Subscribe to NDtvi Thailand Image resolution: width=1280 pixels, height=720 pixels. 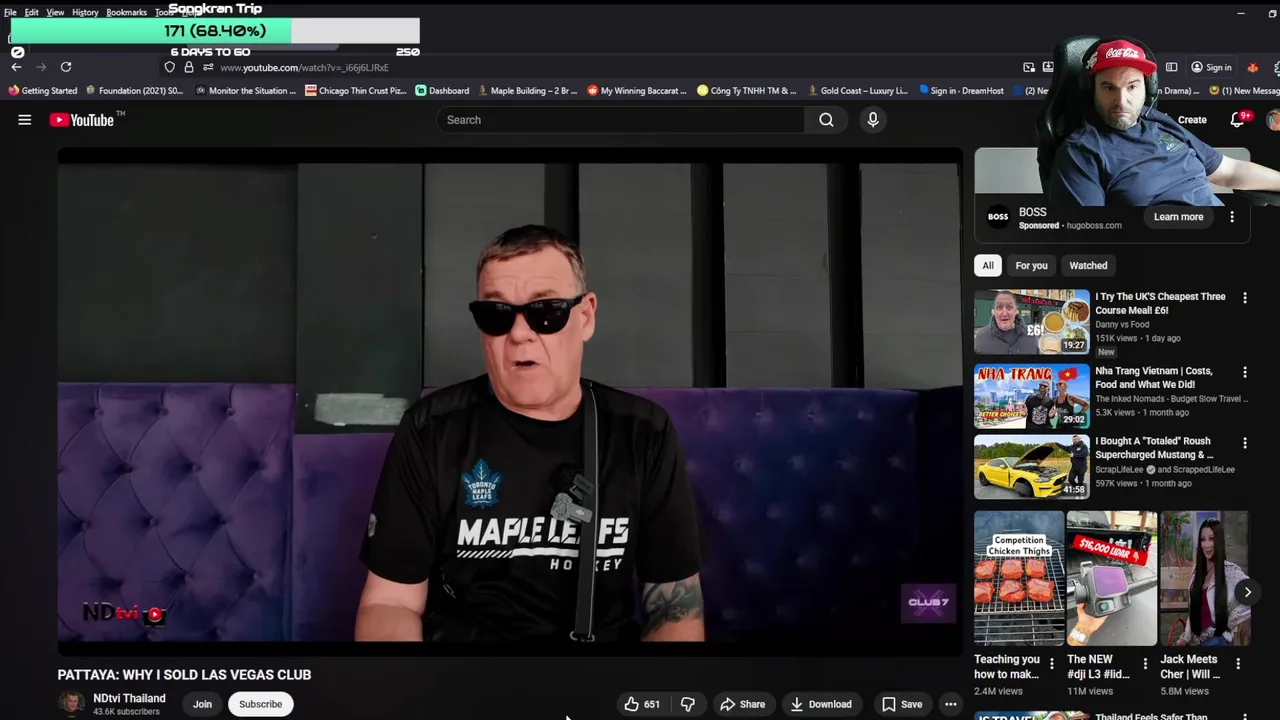(x=260, y=704)
